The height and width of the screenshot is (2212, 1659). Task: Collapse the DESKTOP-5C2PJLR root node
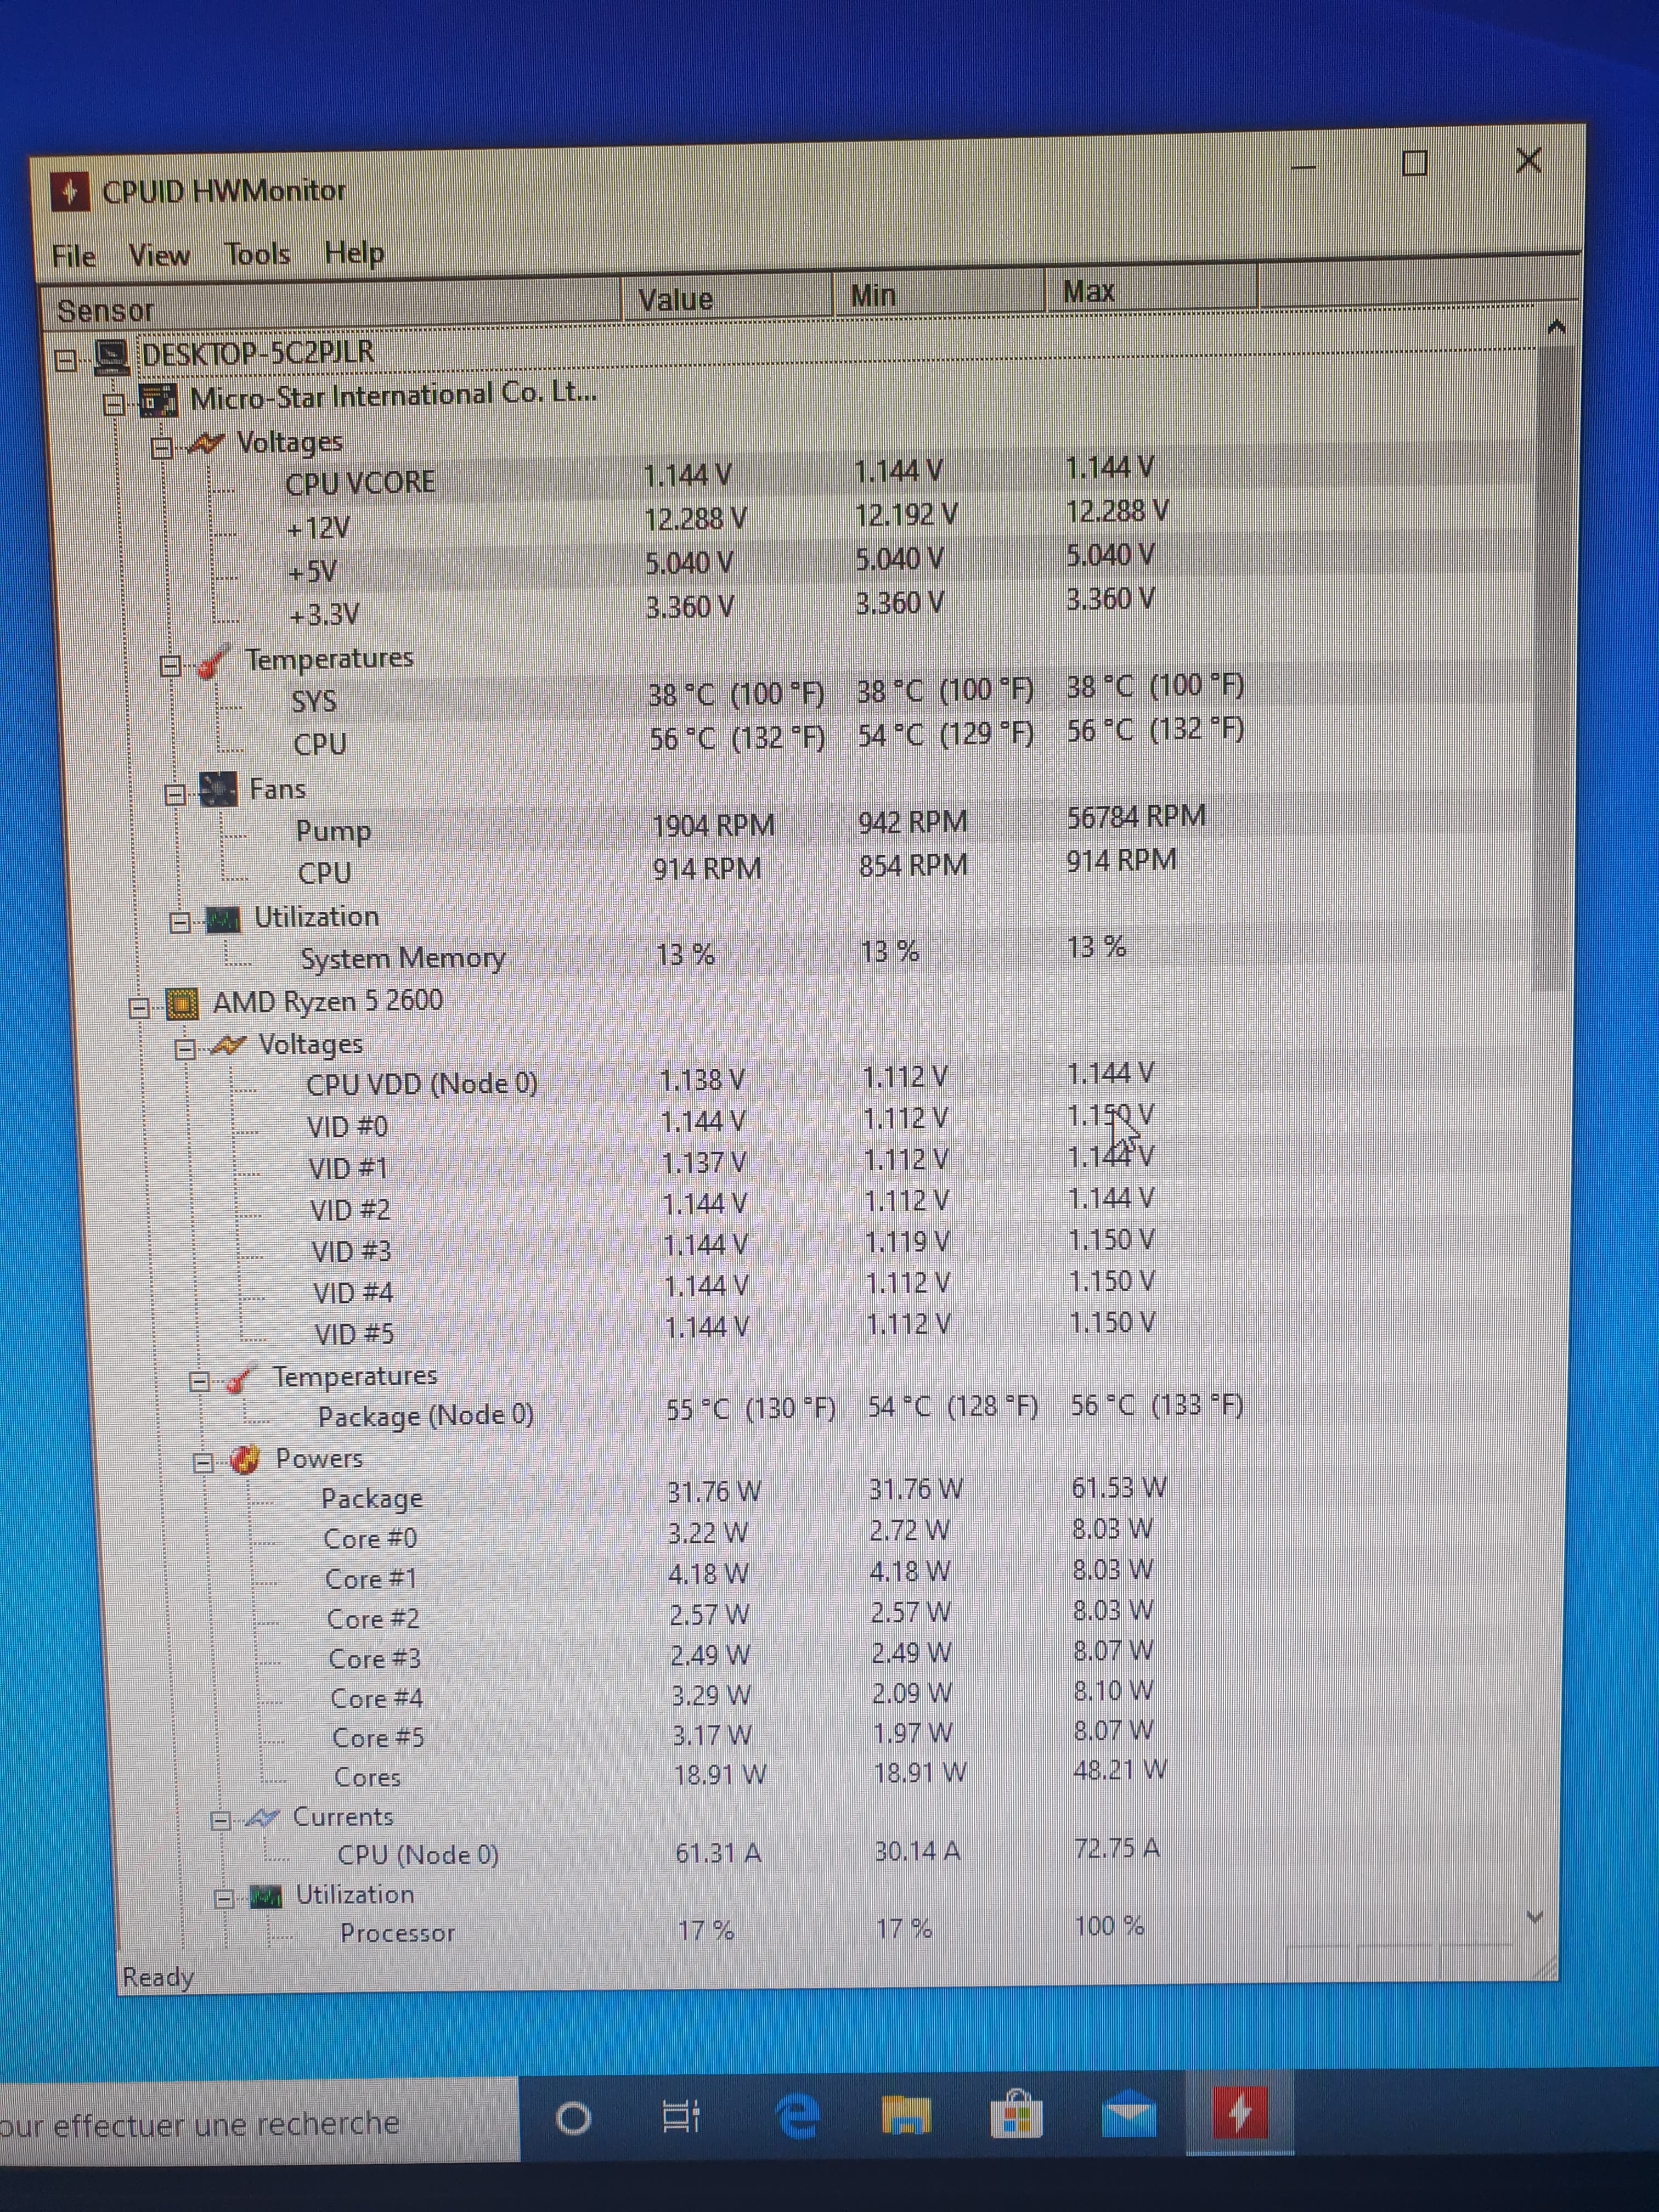tap(66, 360)
